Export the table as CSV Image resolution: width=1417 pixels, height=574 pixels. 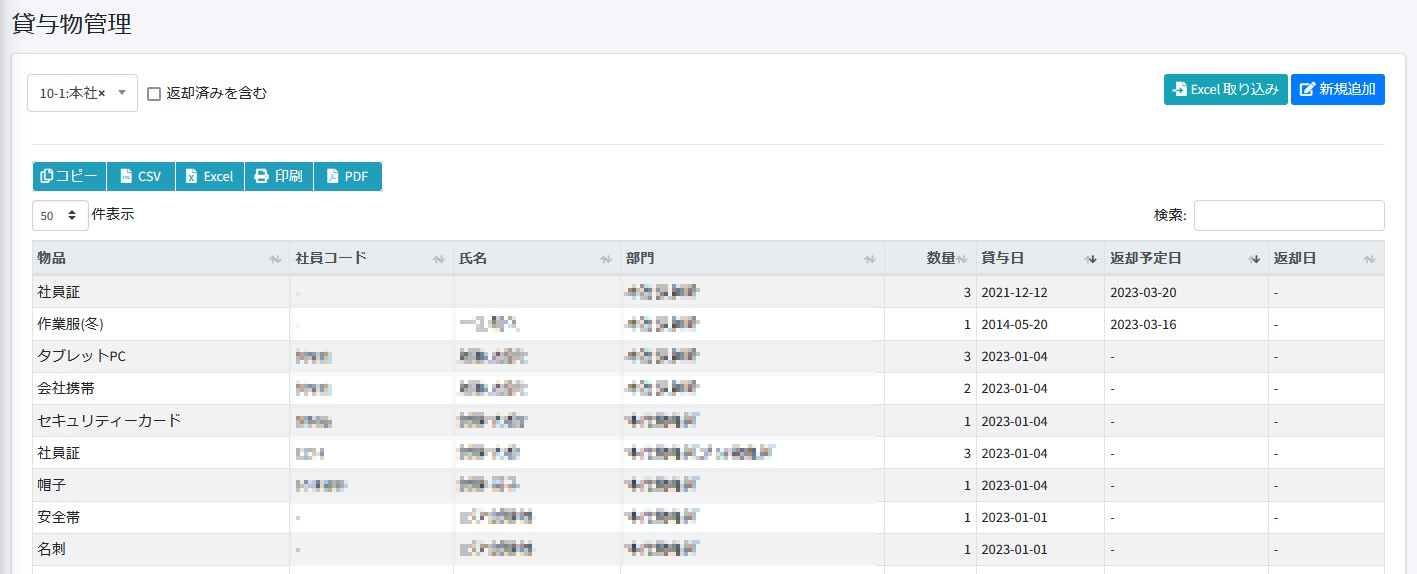pyautogui.click(x=140, y=176)
